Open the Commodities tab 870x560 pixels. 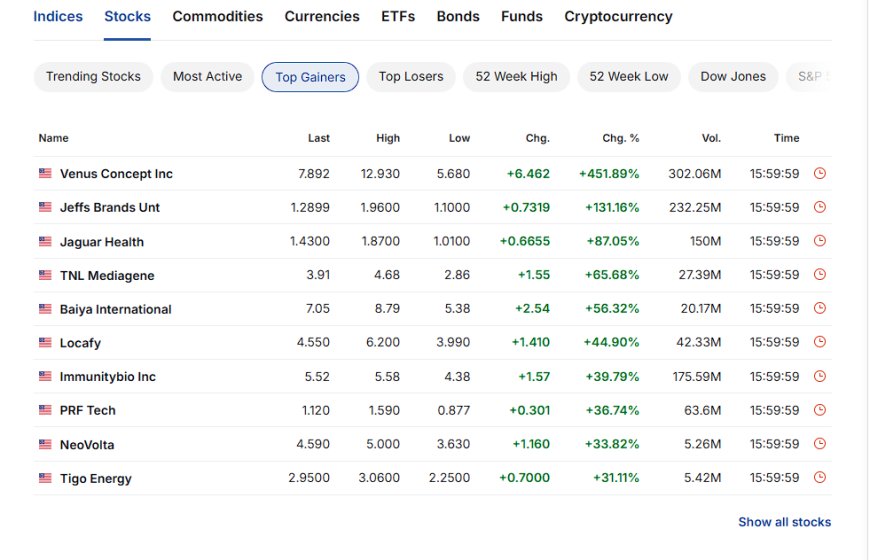tap(218, 17)
